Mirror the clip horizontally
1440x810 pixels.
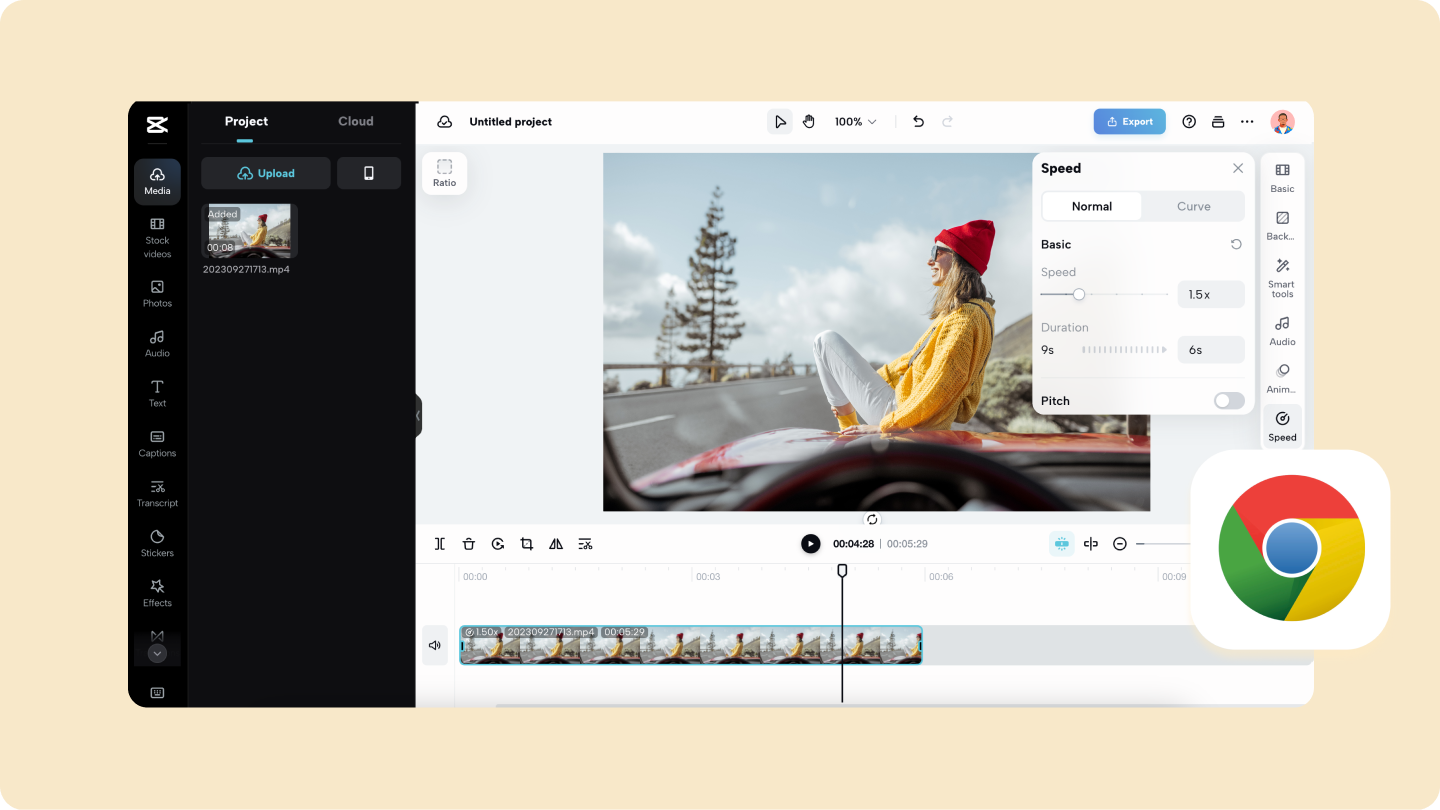coord(556,544)
